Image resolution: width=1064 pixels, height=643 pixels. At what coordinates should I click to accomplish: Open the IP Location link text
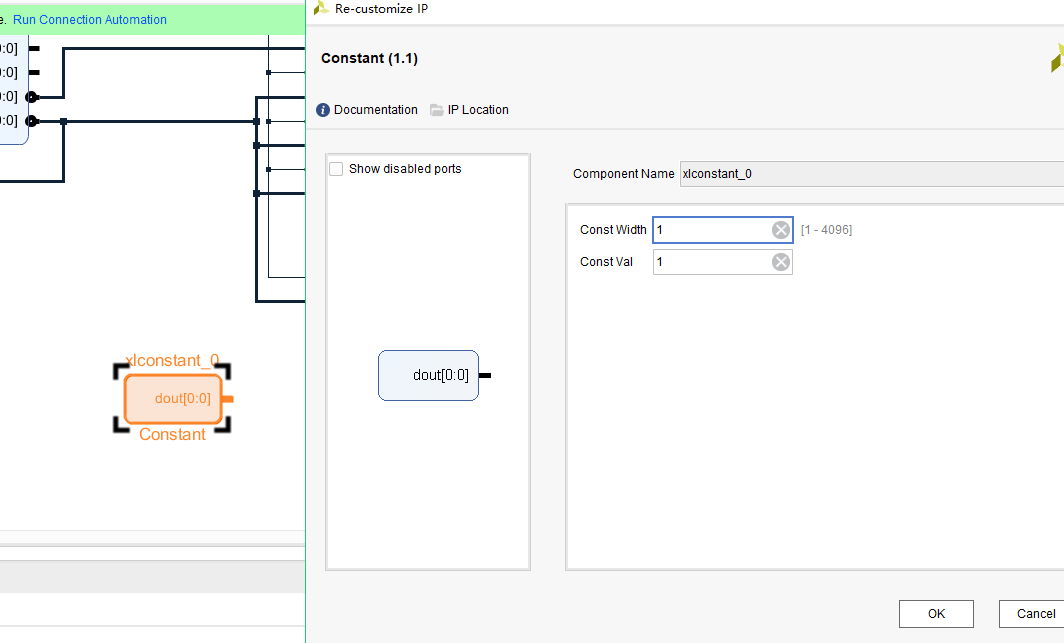point(478,110)
